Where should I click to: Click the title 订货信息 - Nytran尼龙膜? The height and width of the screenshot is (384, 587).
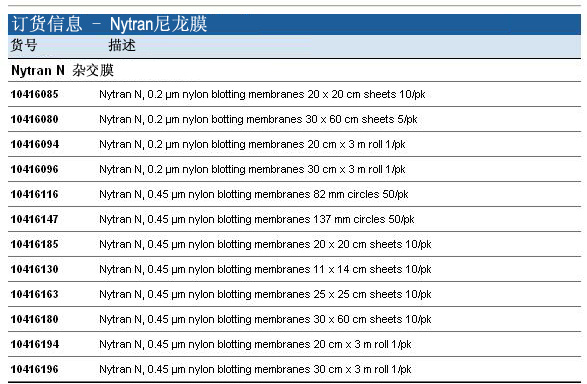click(109, 24)
